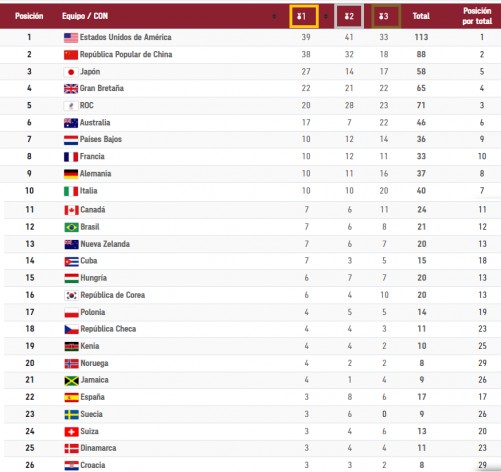Sort by bronze medals column header
The width and height of the screenshot is (501, 472).
[386, 16]
